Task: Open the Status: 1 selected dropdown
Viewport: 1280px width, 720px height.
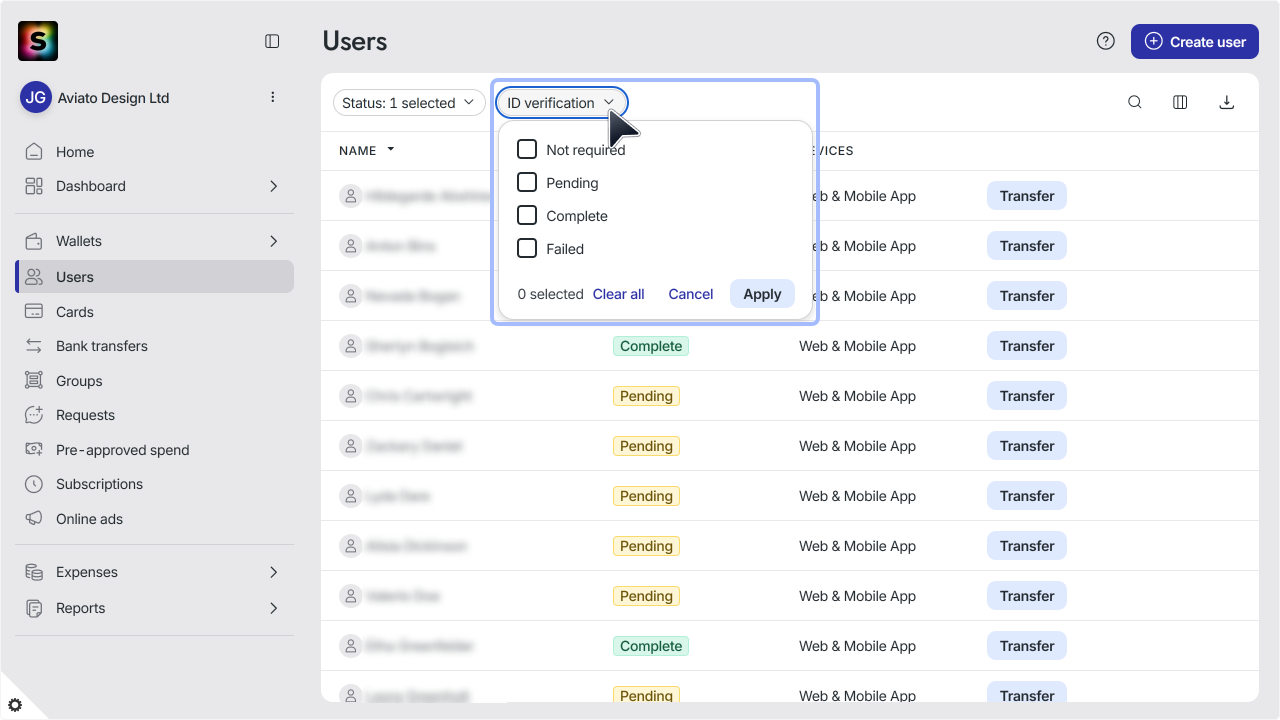Action: point(409,103)
